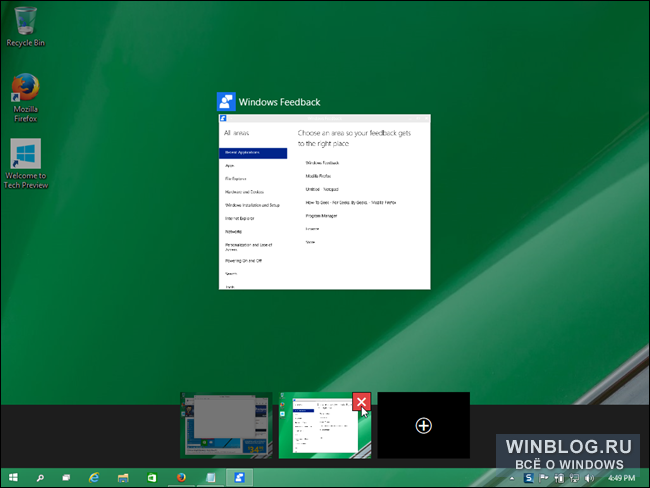Toggle Task View from the taskbar

tap(66, 478)
